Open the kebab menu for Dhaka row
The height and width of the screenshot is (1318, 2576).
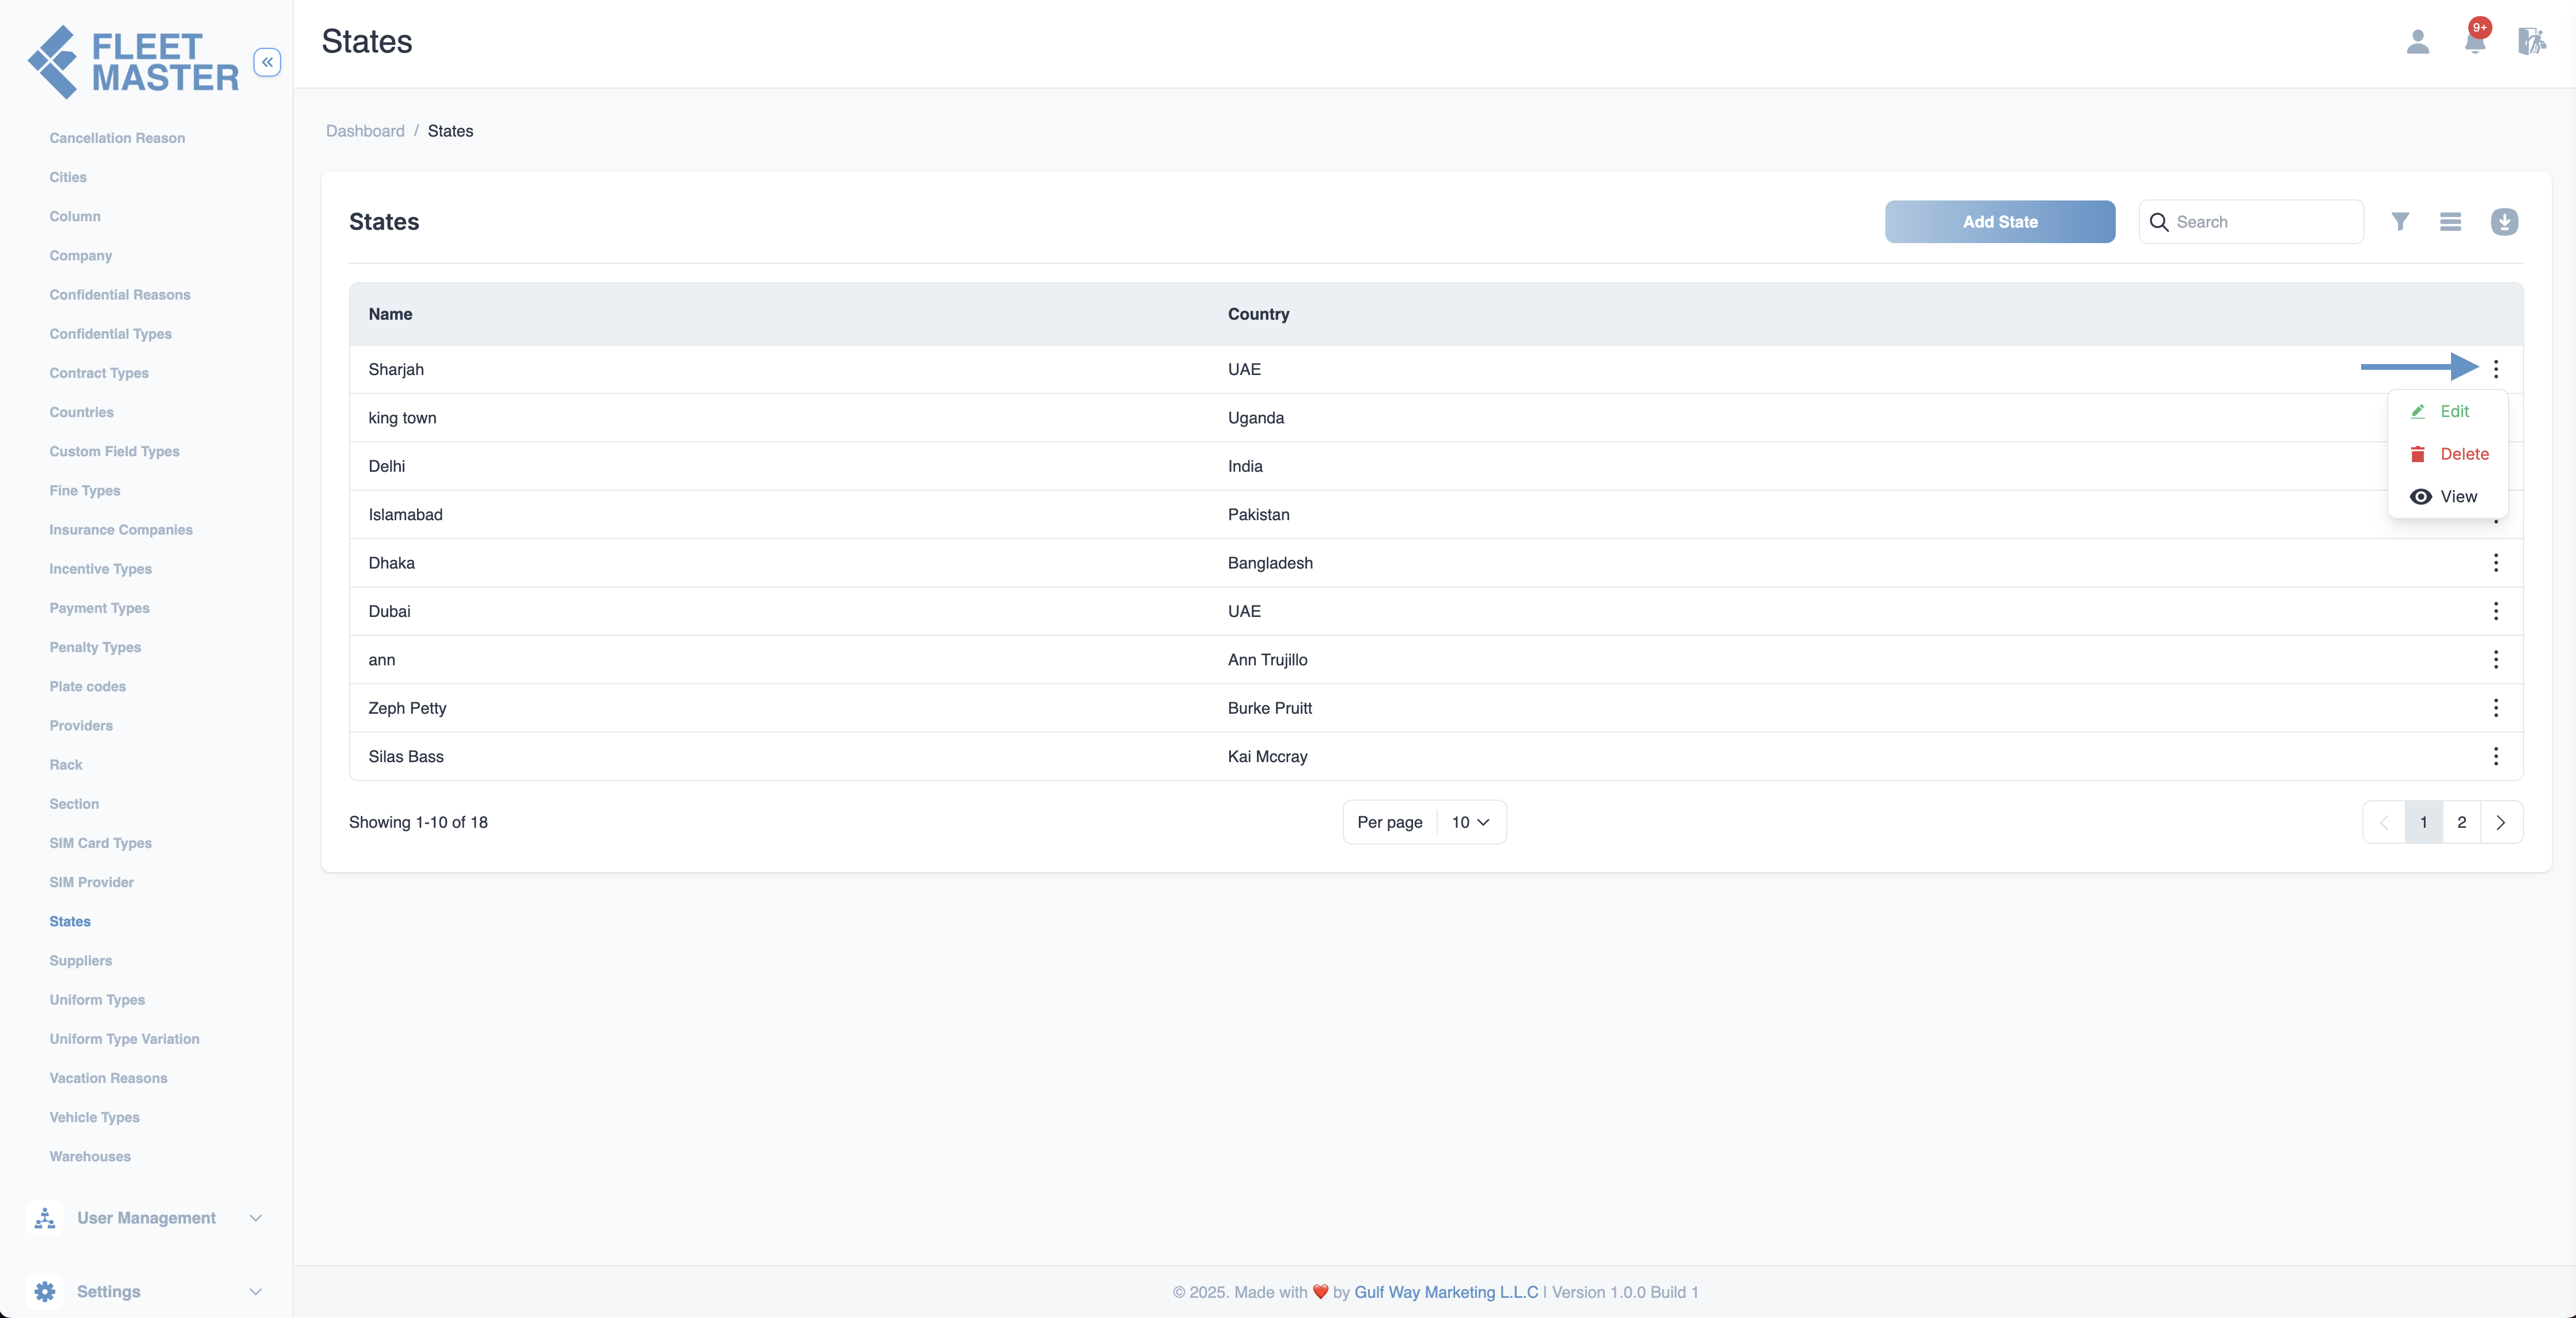pyautogui.click(x=2496, y=563)
